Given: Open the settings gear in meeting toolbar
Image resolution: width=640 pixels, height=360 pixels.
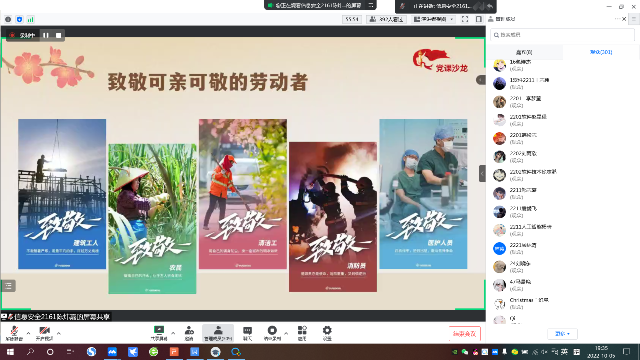Looking at the screenshot, I should pyautogui.click(x=327, y=333).
